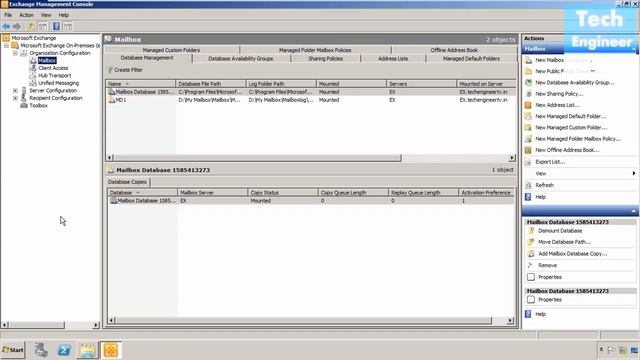Expand Recipient Configuration node
640x360 pixels.
pyautogui.click(x=15, y=98)
